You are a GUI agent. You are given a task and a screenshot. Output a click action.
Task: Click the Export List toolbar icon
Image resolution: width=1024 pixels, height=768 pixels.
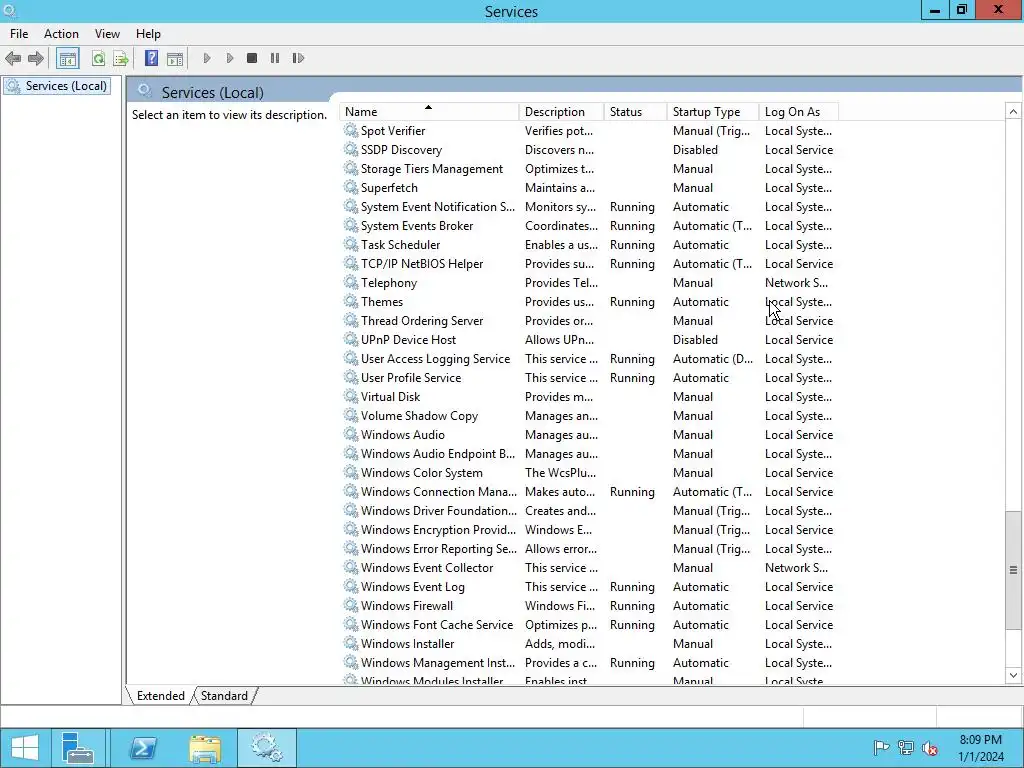[121, 59]
